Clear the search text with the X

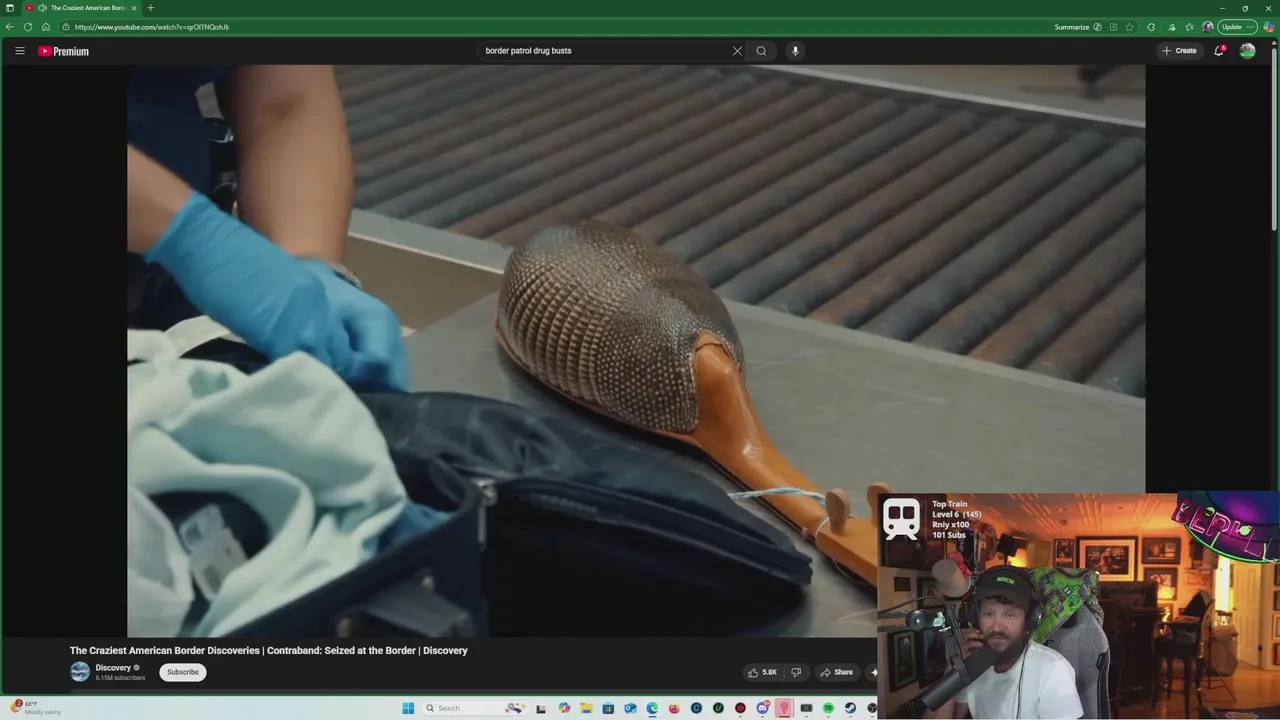(x=737, y=51)
